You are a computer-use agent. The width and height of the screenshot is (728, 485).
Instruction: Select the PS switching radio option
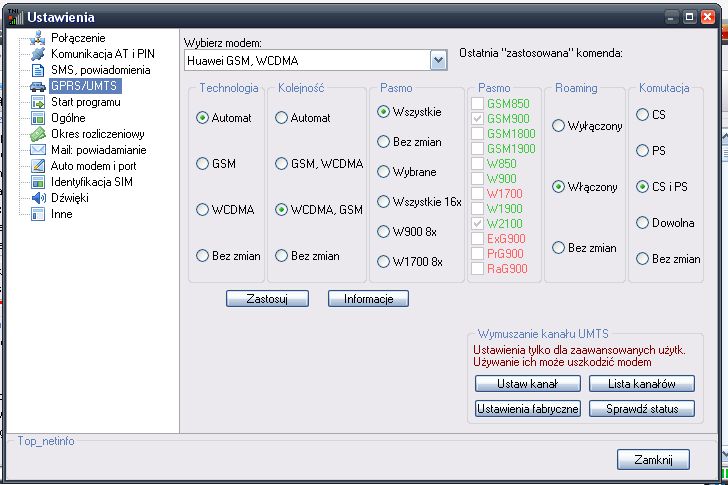click(x=643, y=151)
